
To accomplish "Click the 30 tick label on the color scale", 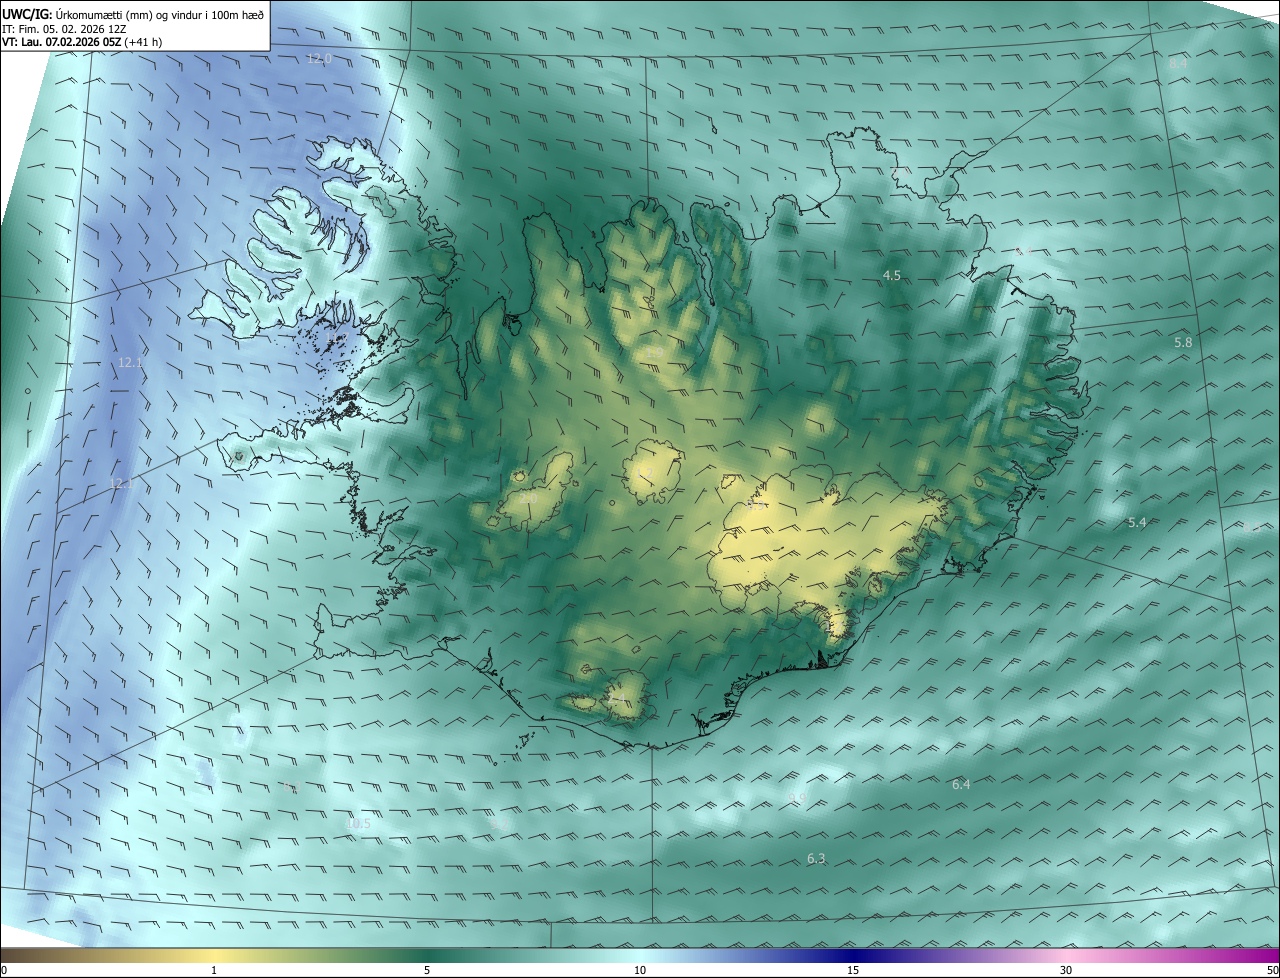I will (x=1066, y=970).
